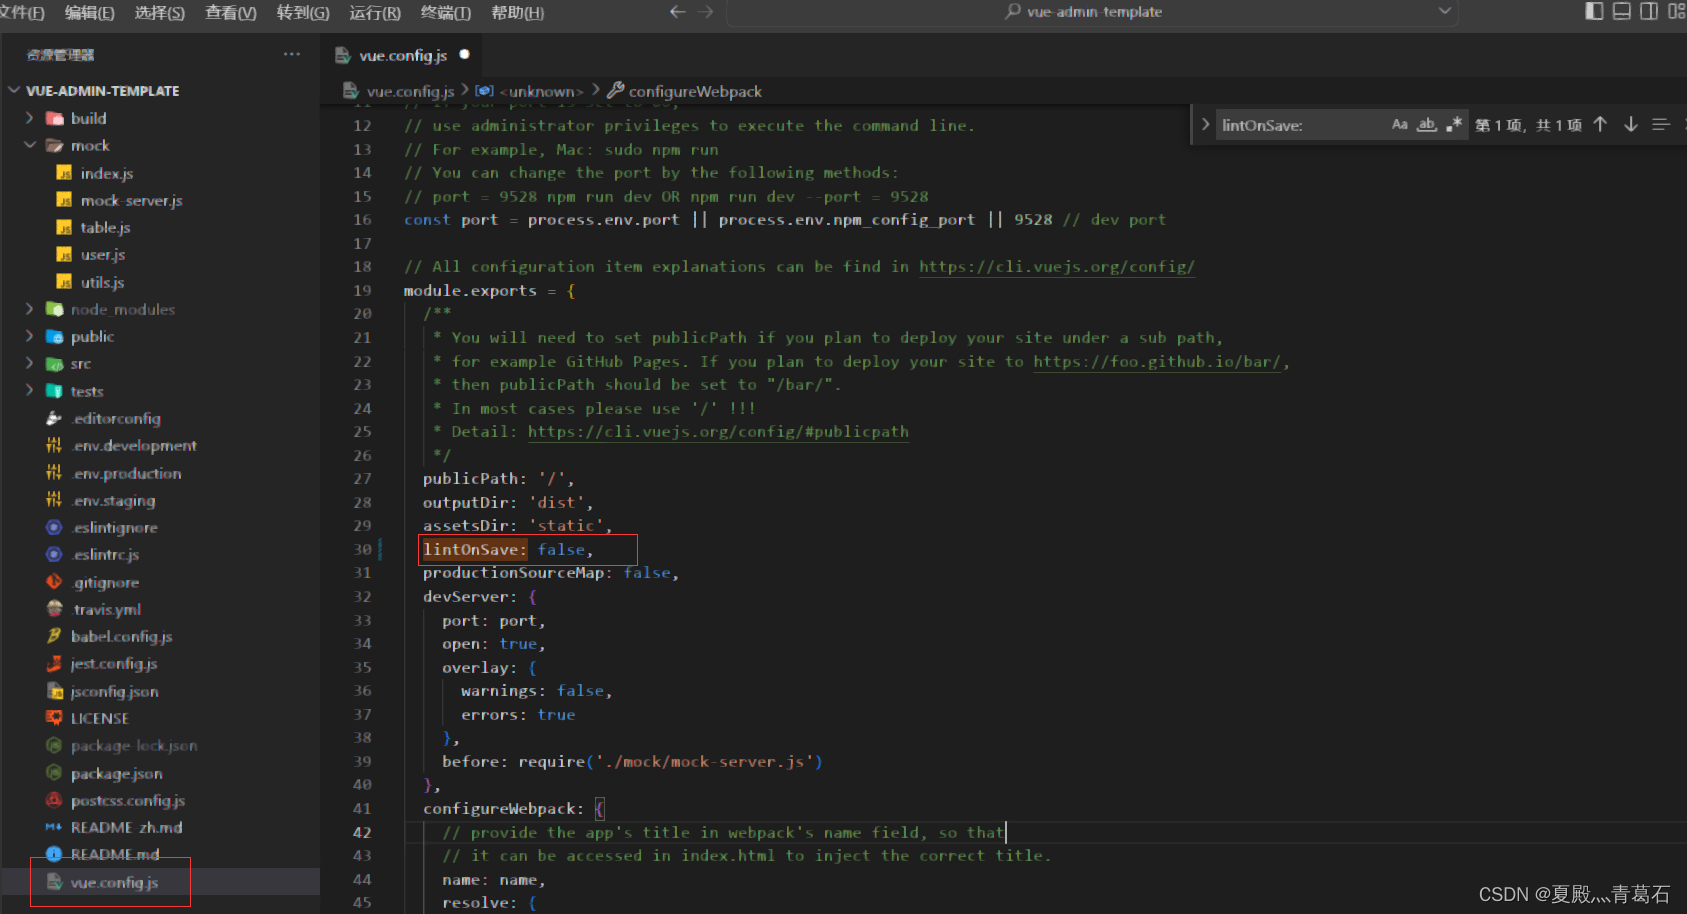Open the 选择(S) menu
Screen dimensions: 1687x914
pyautogui.click(x=159, y=12)
